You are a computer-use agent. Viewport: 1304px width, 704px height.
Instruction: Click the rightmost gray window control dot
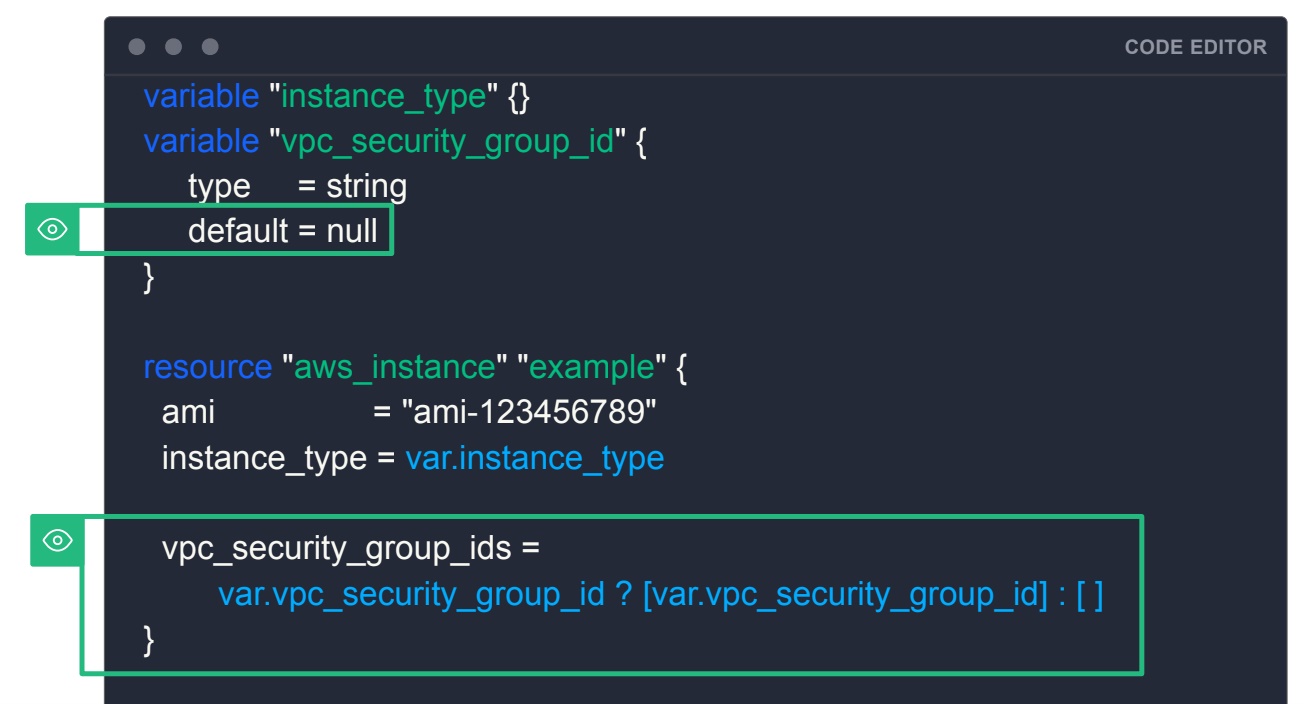pos(210,47)
